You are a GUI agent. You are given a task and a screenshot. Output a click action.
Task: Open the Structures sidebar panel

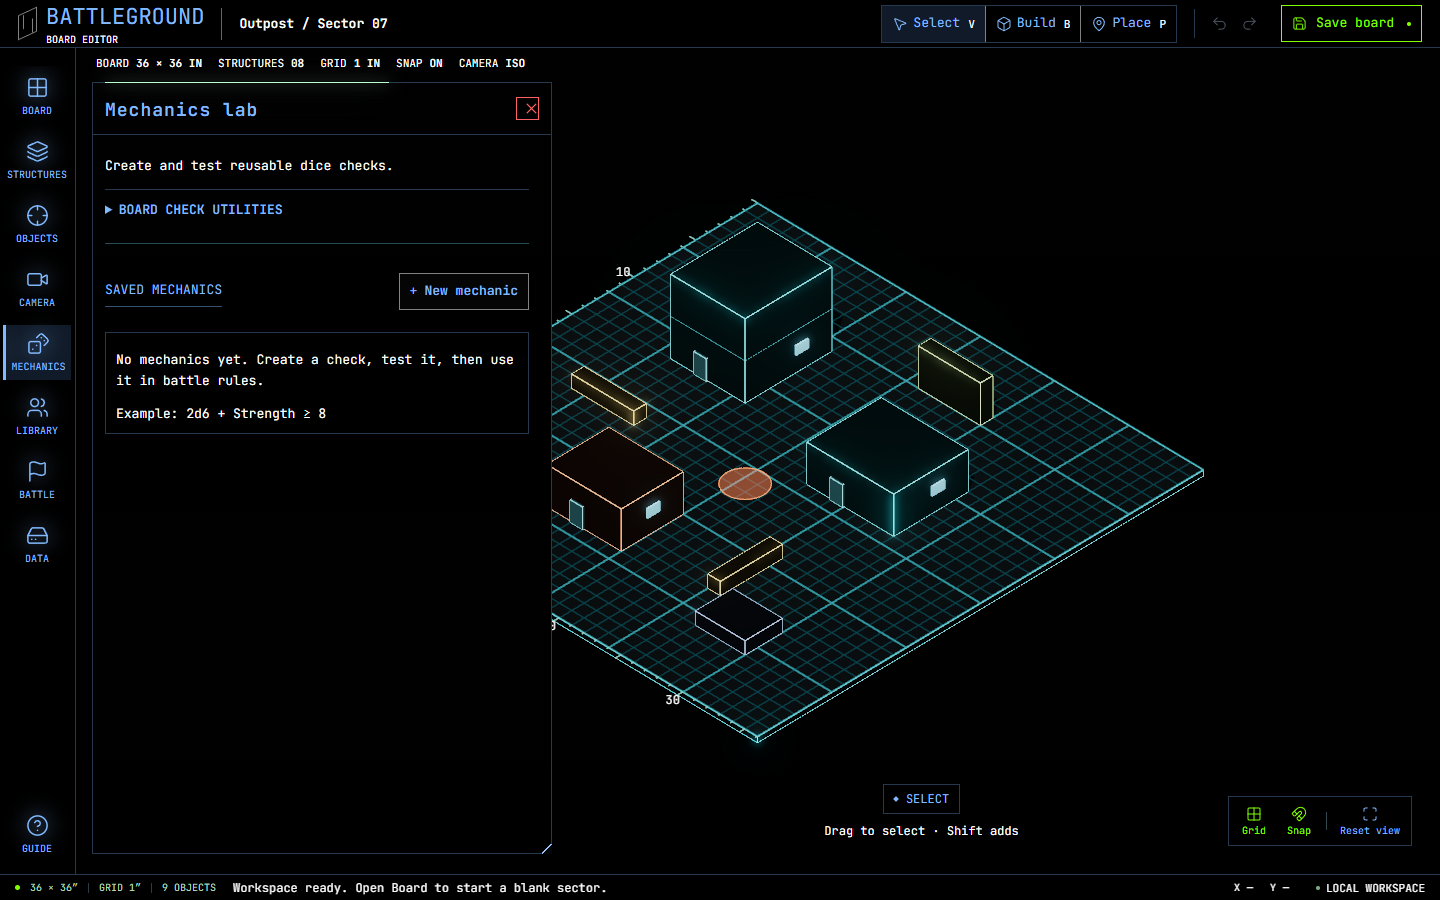click(37, 161)
